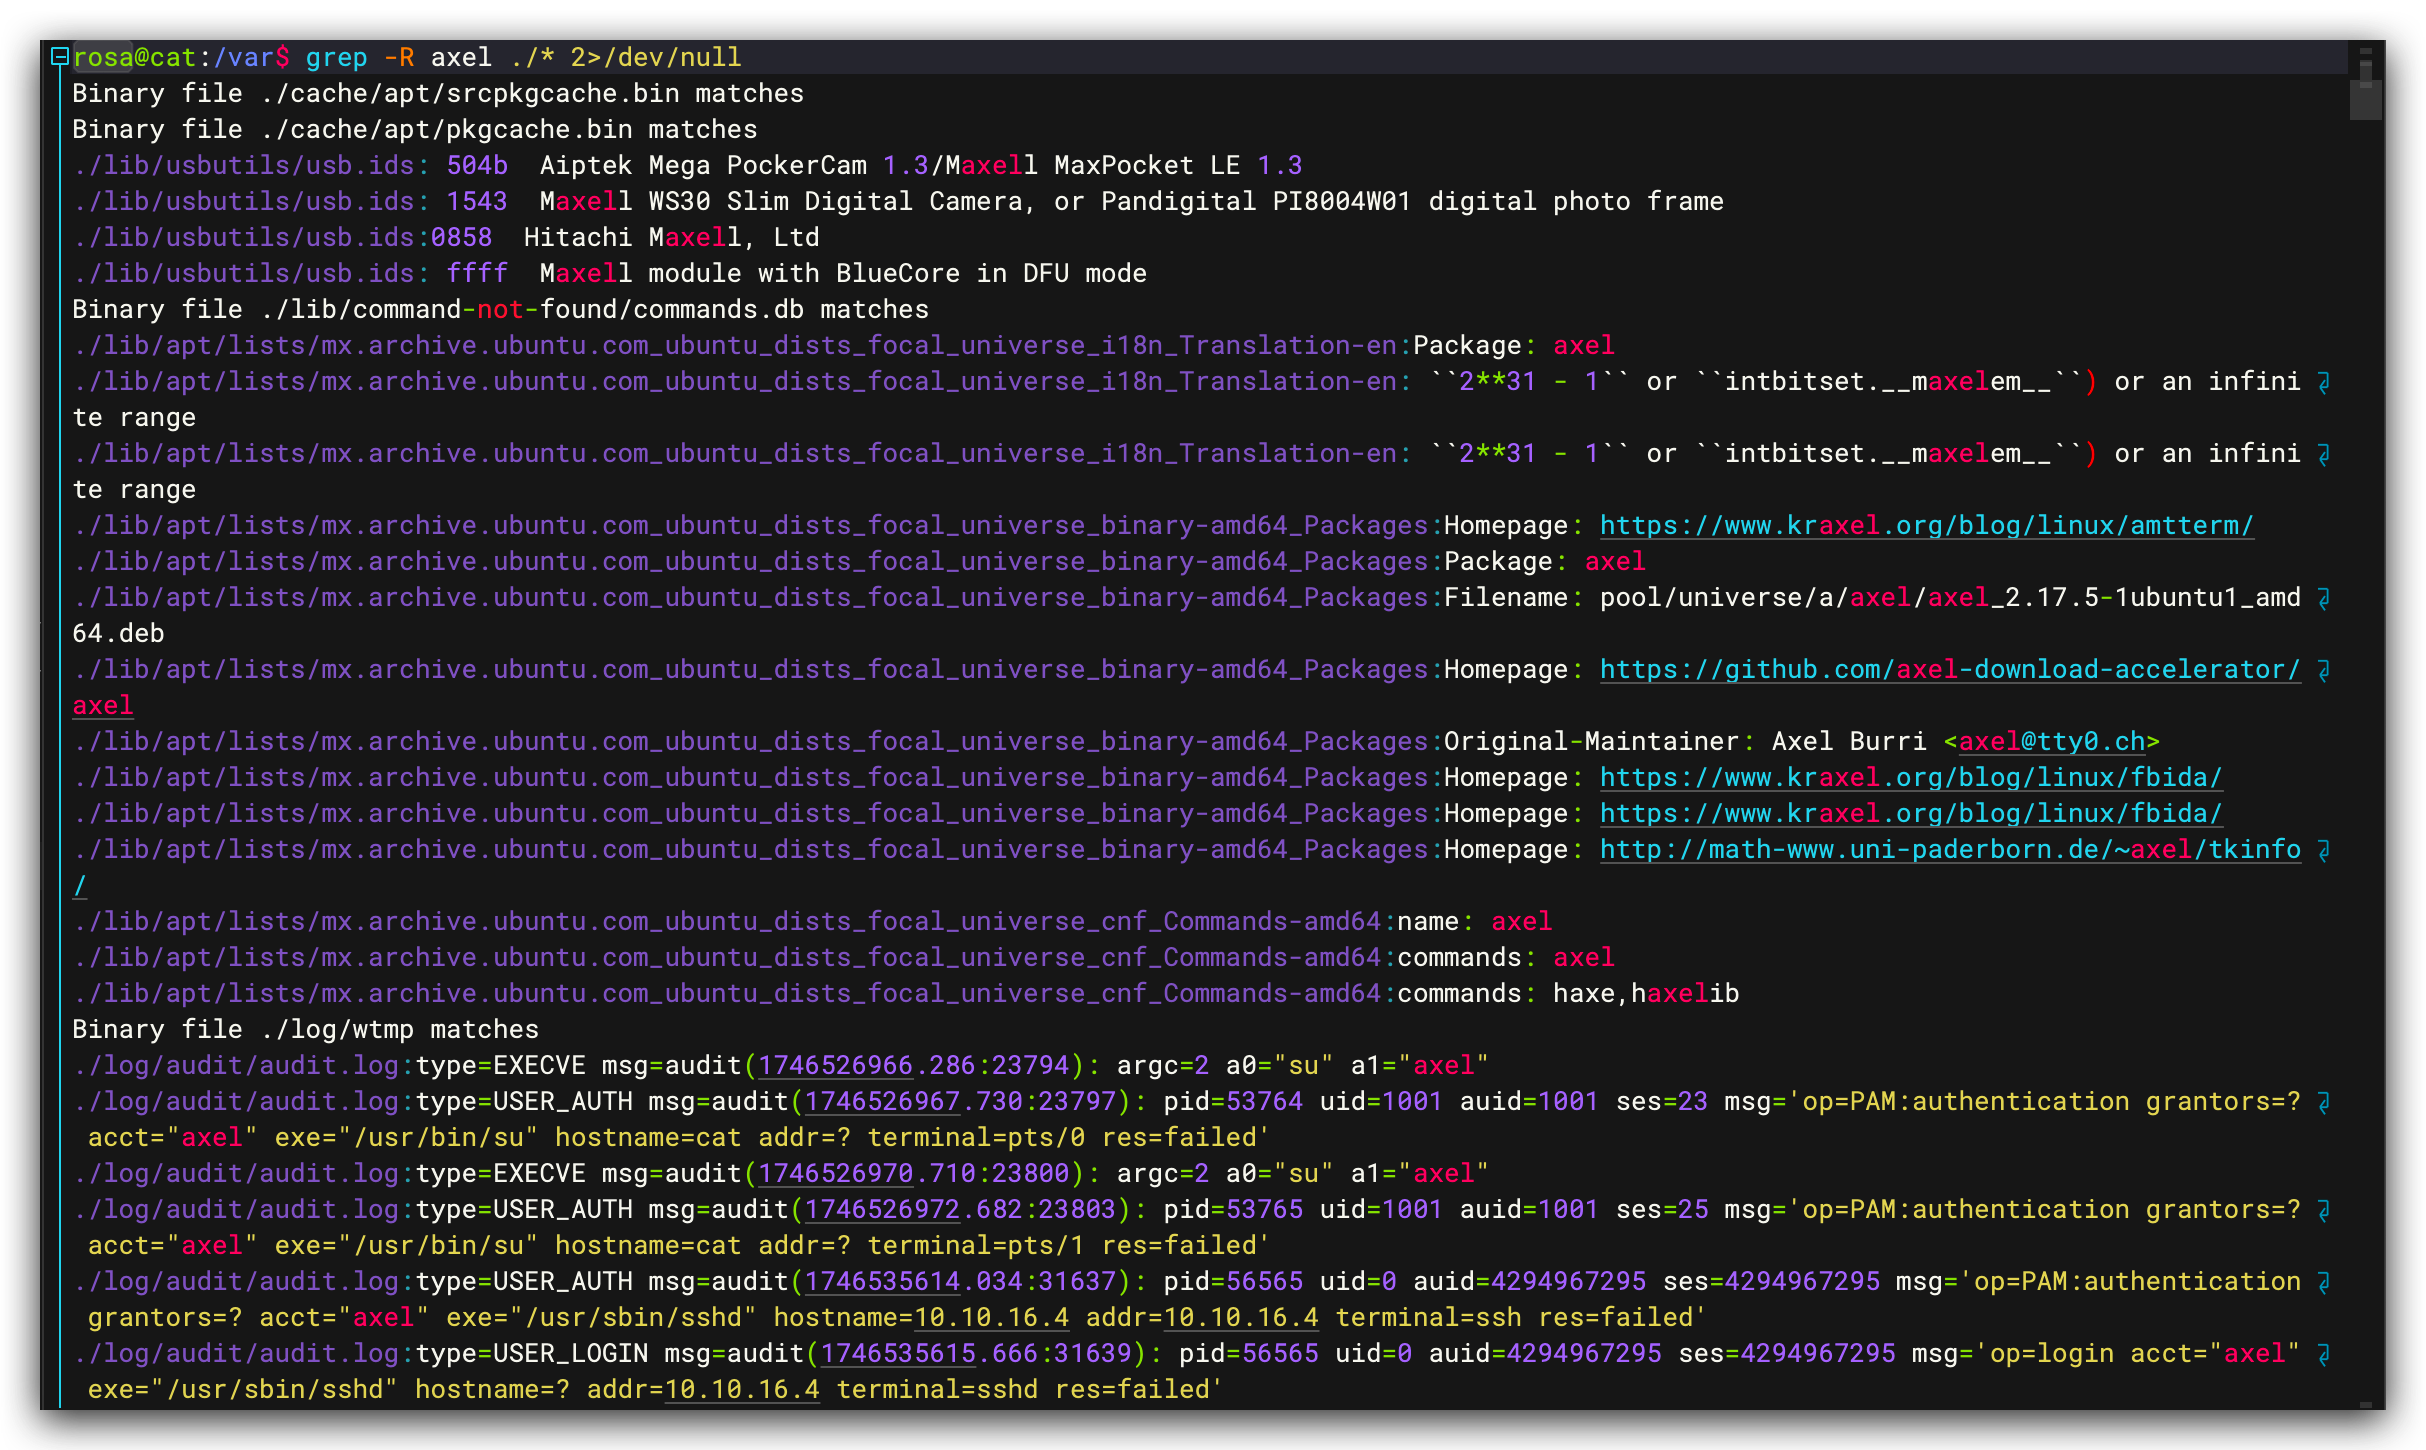This screenshot has height=1450, width=2426.
Task: Open the github.com axel-download-accelerator link
Action: click(1949, 670)
